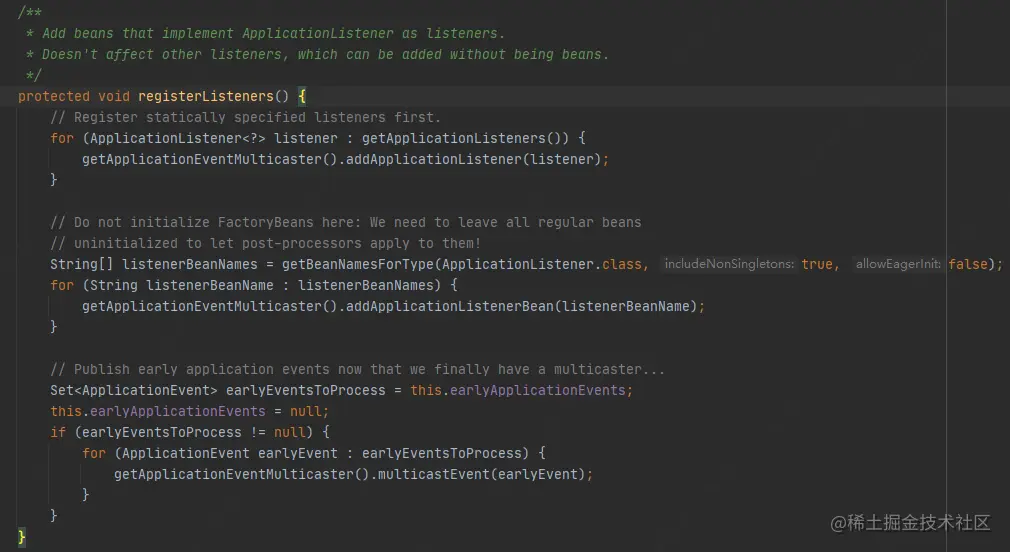The width and height of the screenshot is (1010, 552).
Task: Click highlighted opening brace after registerListeners()
Action: click(302, 96)
